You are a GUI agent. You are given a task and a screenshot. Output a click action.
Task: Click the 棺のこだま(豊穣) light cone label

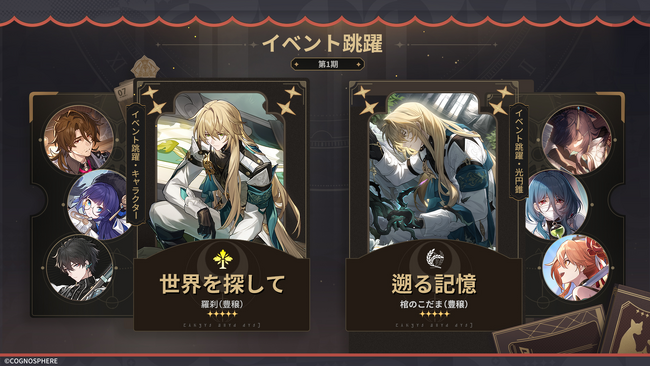coord(434,304)
